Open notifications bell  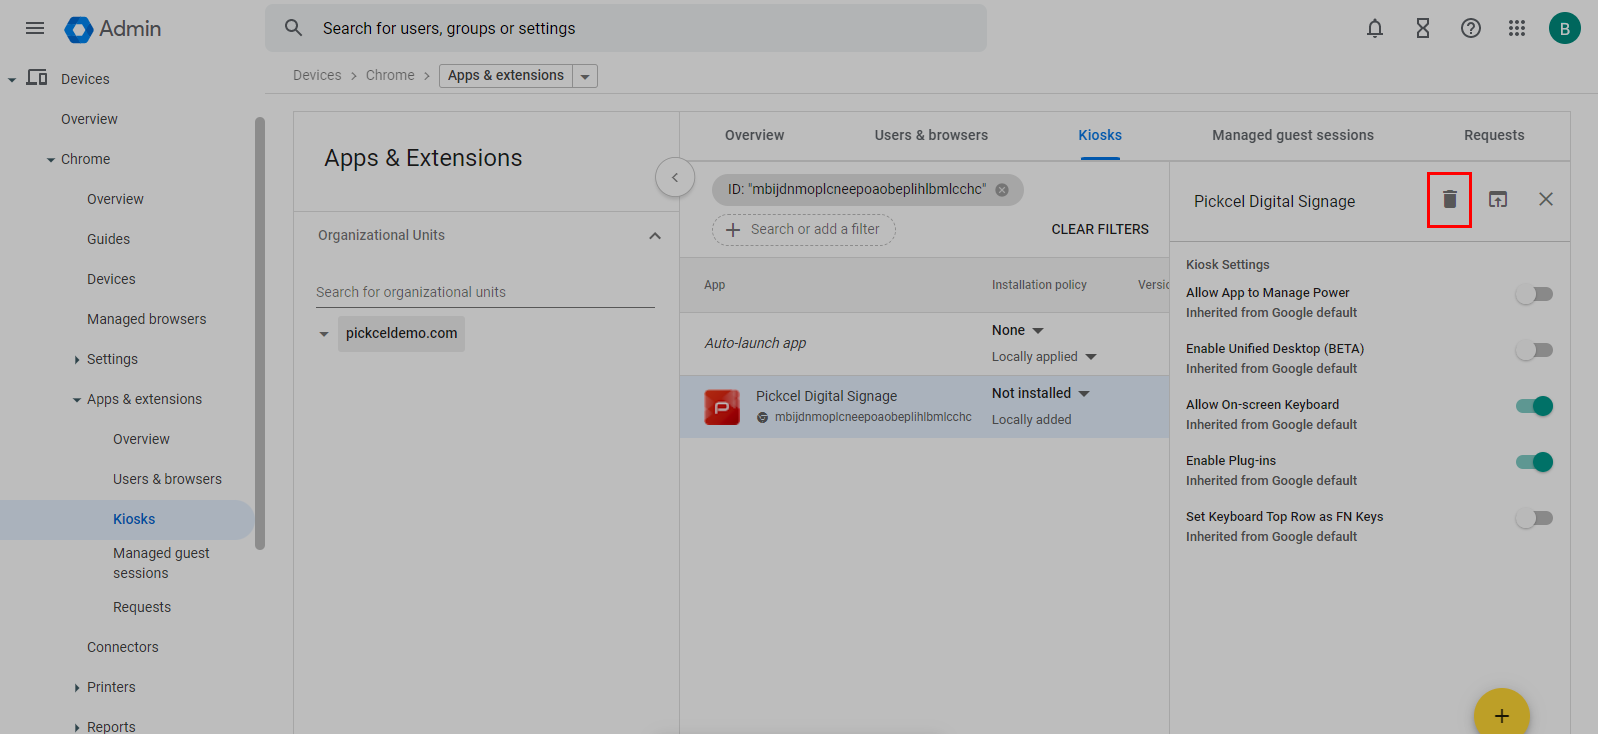[1375, 28]
